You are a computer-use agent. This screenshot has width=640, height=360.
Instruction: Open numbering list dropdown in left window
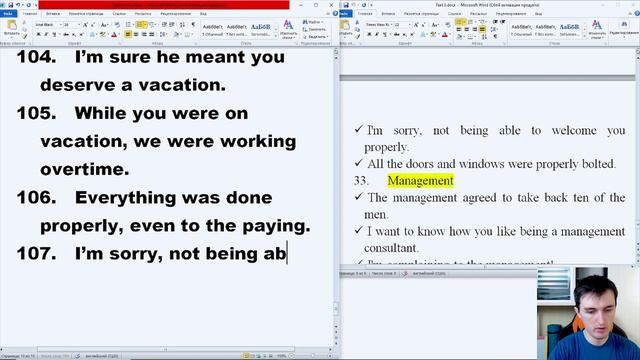pos(145,24)
